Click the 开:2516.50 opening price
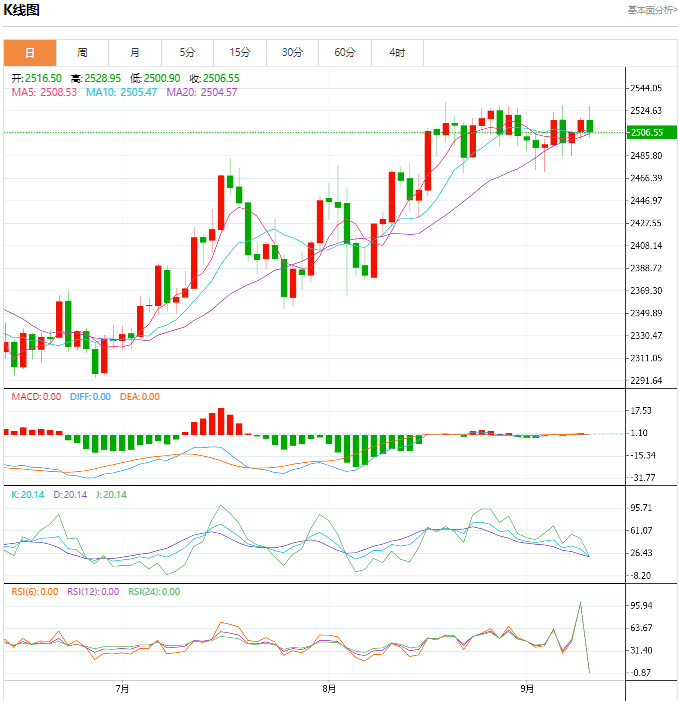 pyautogui.click(x=36, y=78)
